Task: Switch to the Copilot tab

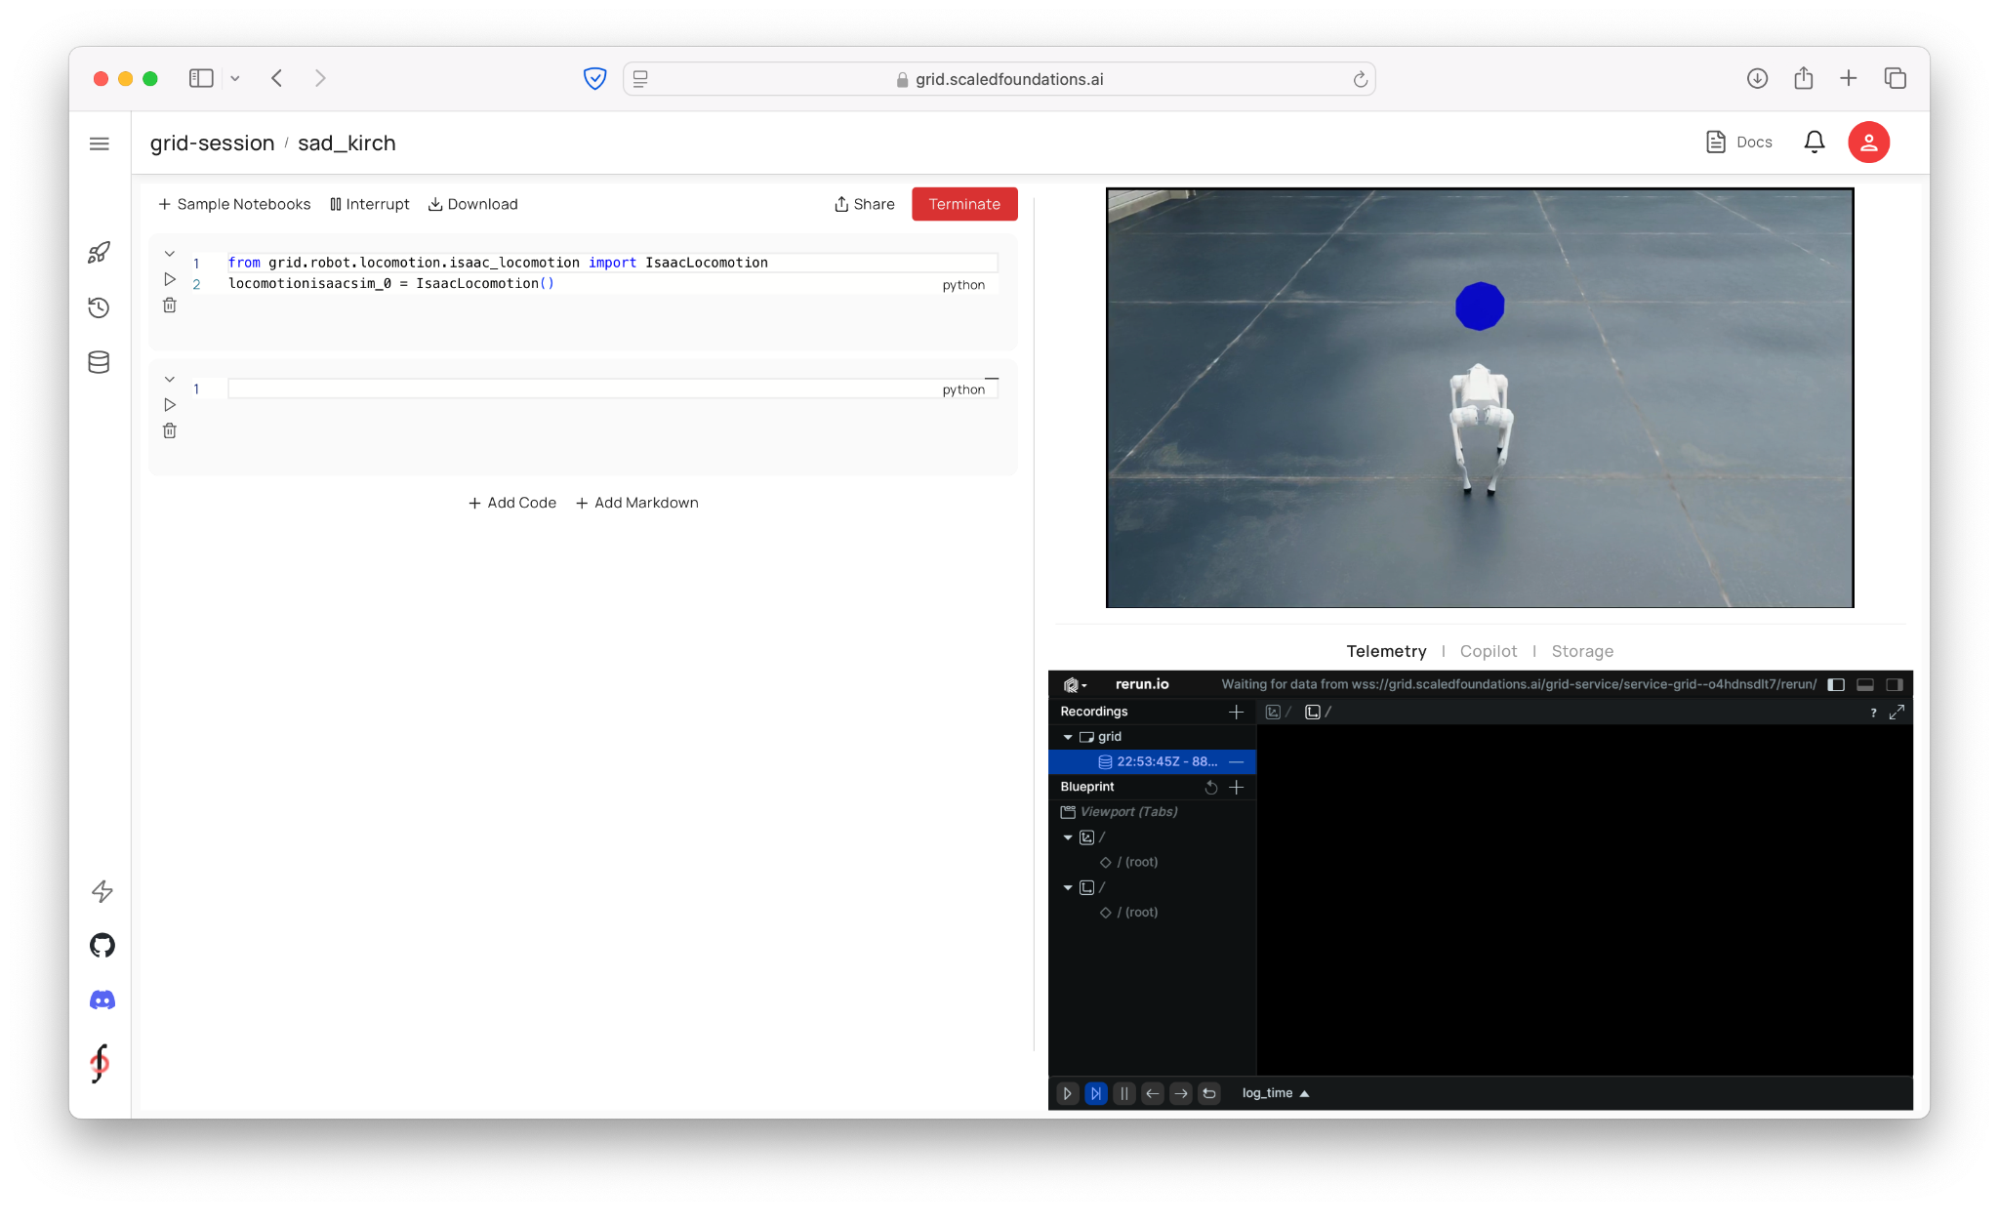Action: tap(1488, 651)
